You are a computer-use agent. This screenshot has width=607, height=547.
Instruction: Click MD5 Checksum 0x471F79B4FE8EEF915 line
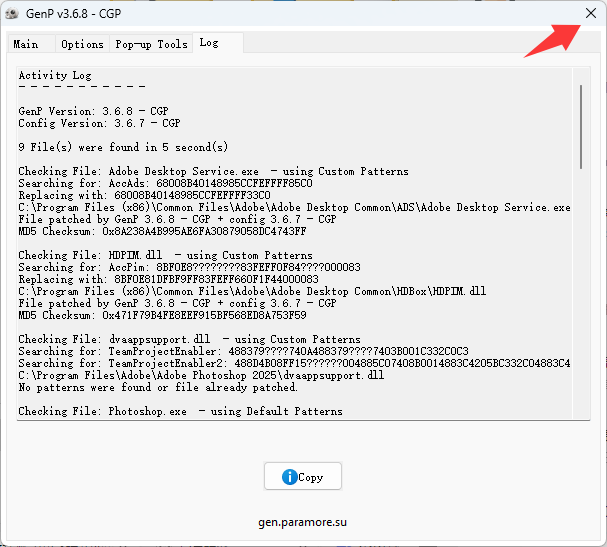[162, 315]
